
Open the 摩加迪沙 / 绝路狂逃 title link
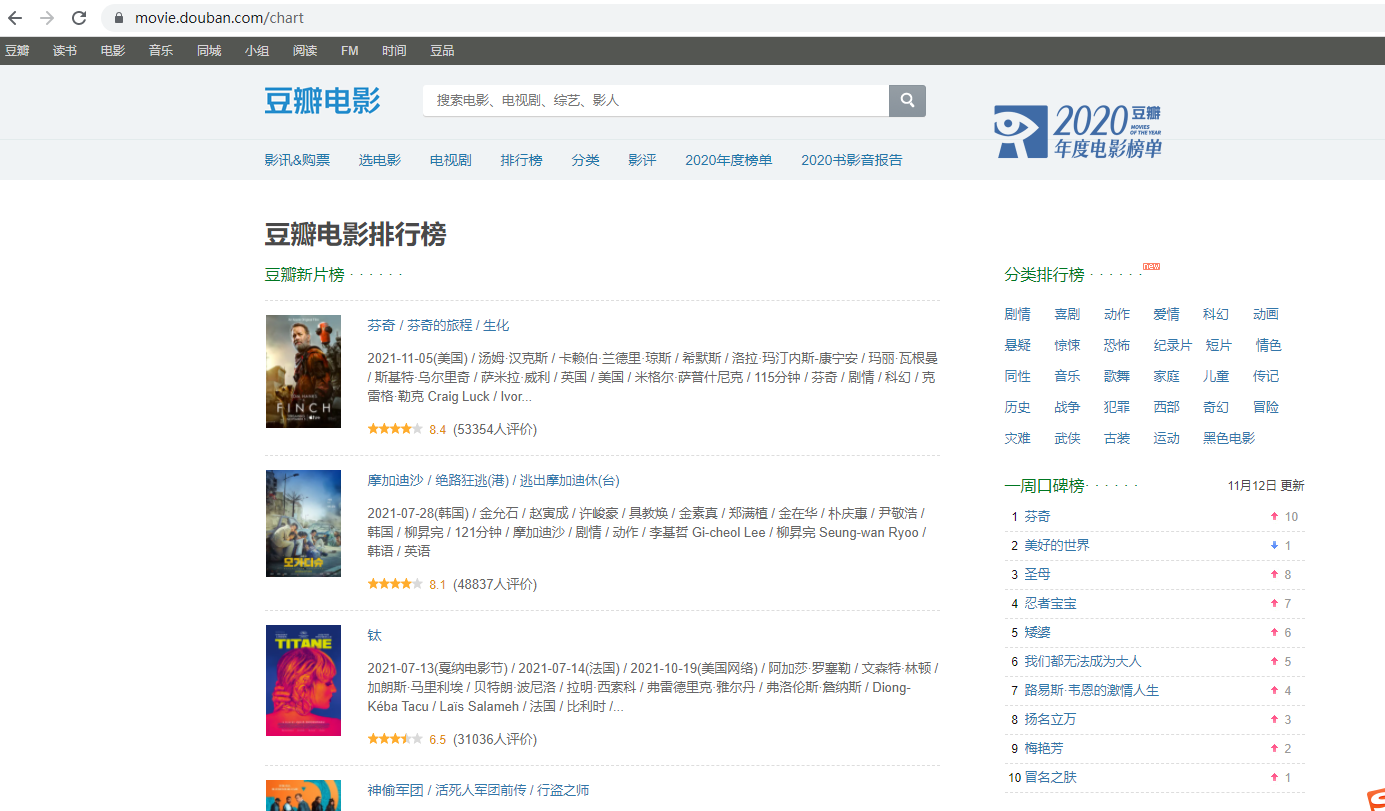493,480
